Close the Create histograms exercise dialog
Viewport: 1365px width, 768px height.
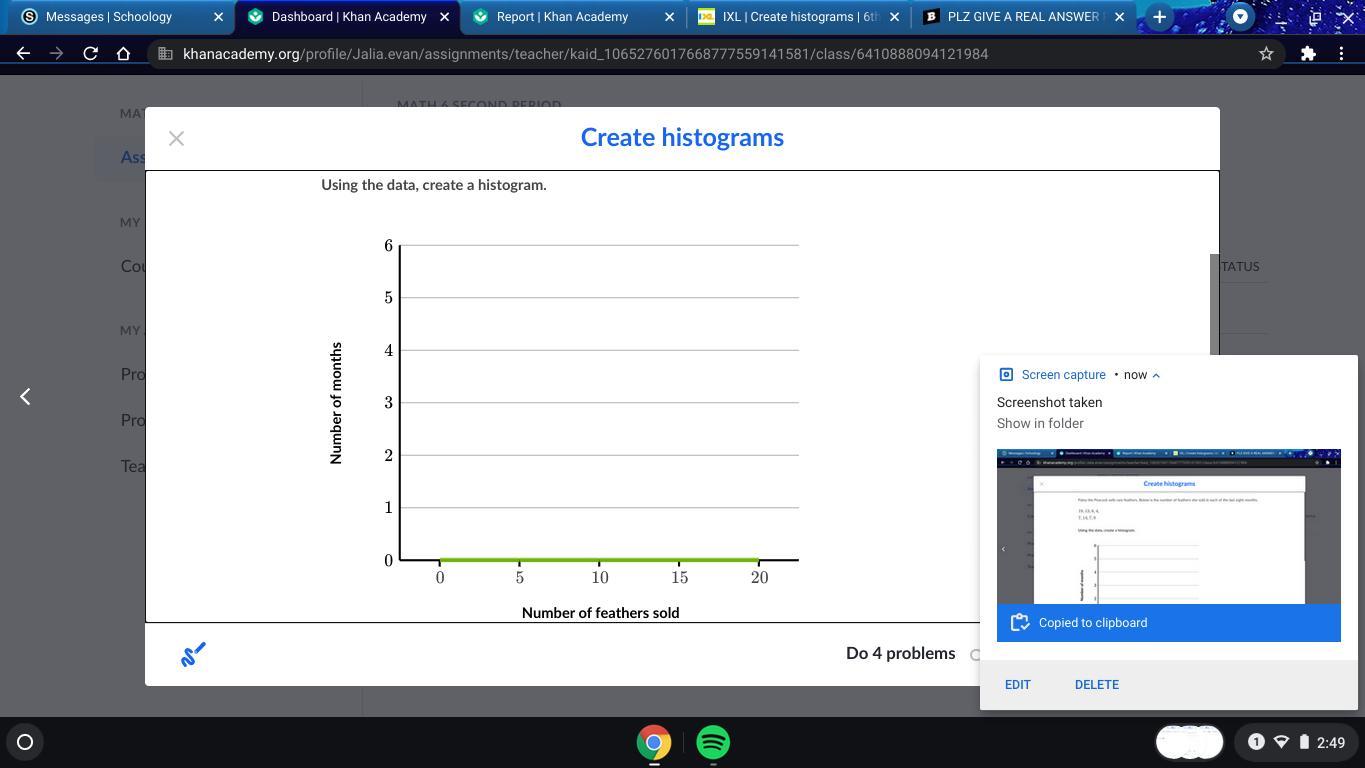176,138
